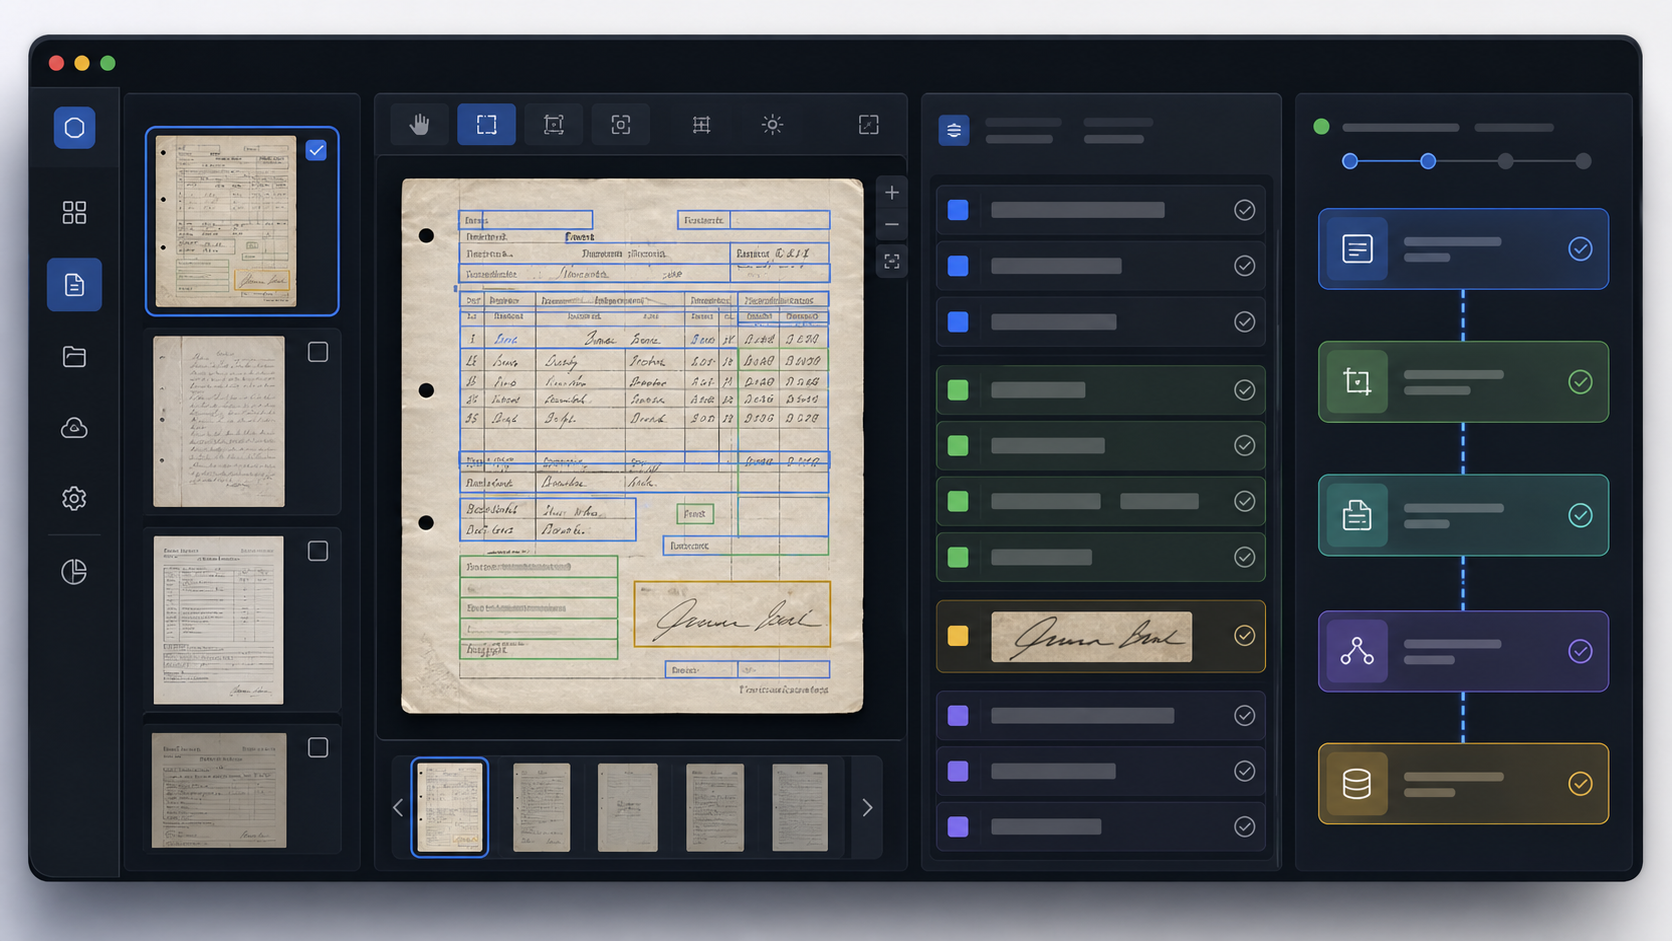Select the yellow database pipeline card
Screen dimensions: 1672x941
coord(1463,784)
